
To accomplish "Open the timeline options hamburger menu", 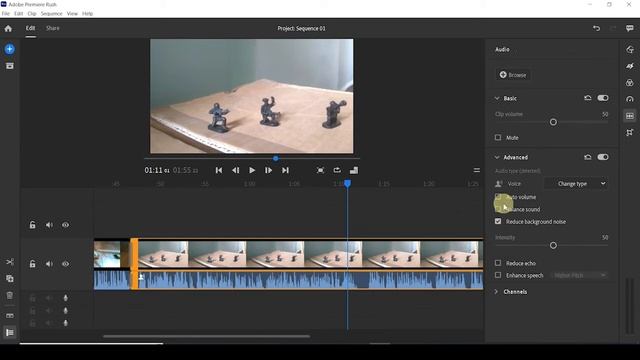I will 476,170.
